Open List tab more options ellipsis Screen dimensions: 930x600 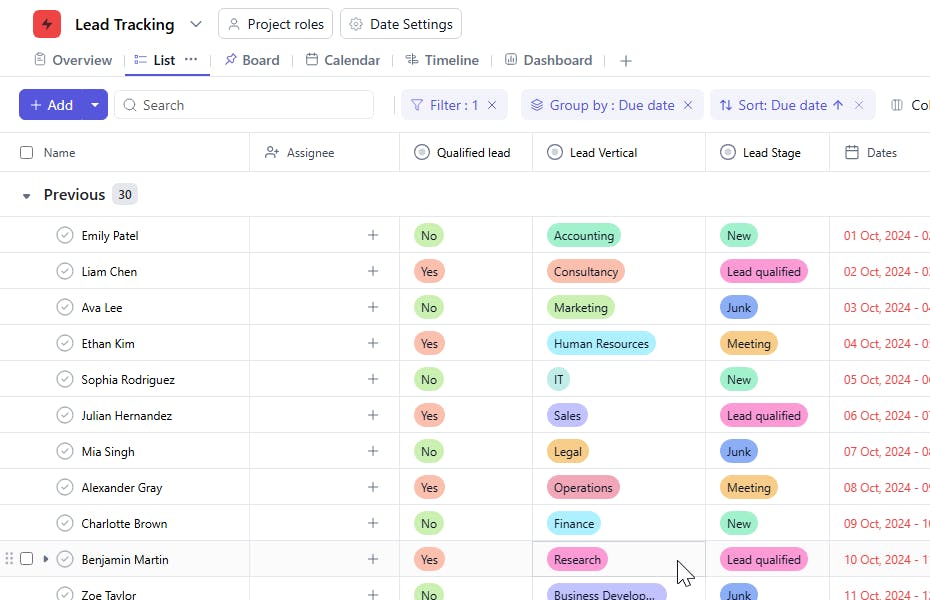(x=191, y=60)
